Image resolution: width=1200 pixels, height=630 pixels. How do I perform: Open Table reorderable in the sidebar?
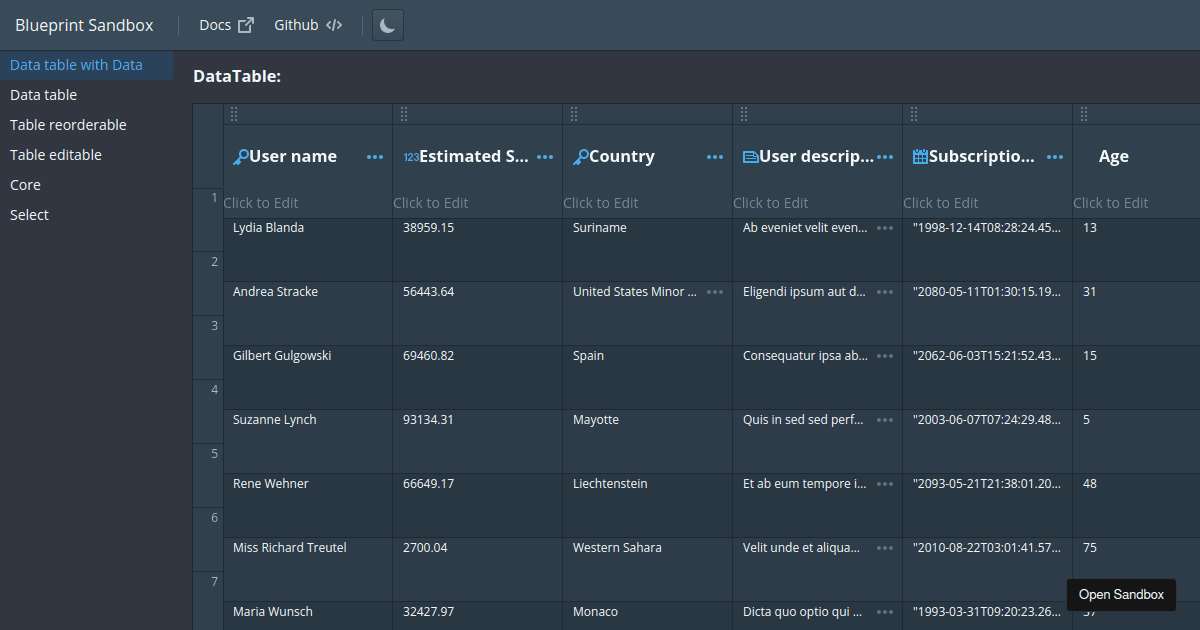tap(86, 125)
